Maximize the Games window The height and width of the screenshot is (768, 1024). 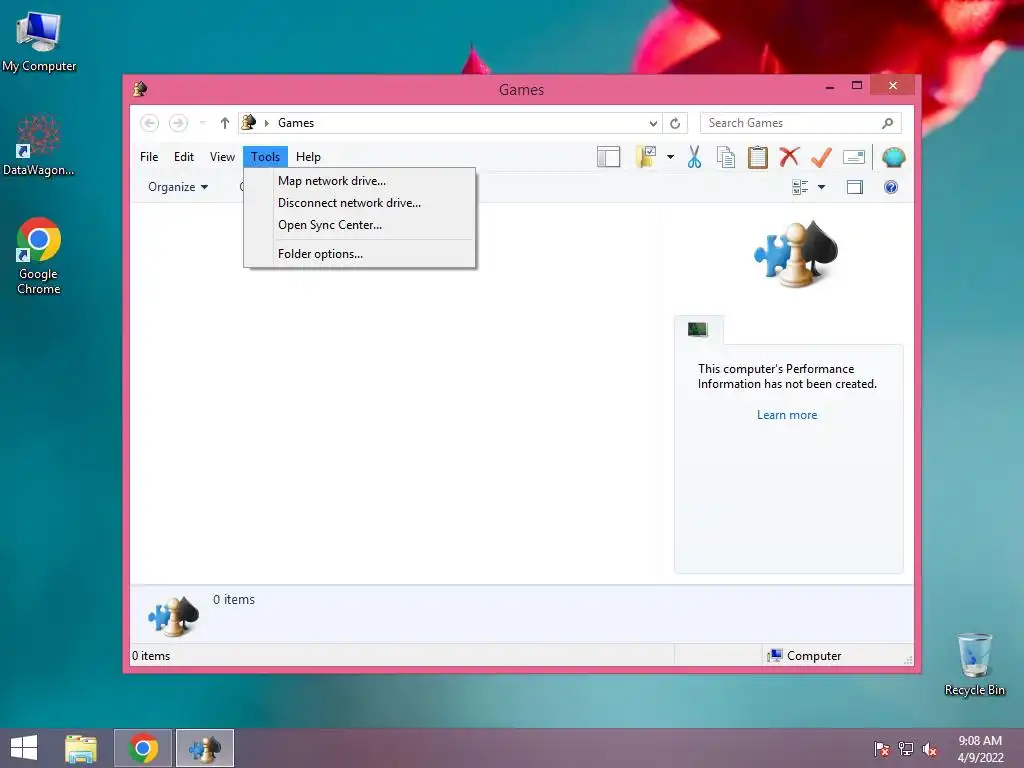coord(857,86)
